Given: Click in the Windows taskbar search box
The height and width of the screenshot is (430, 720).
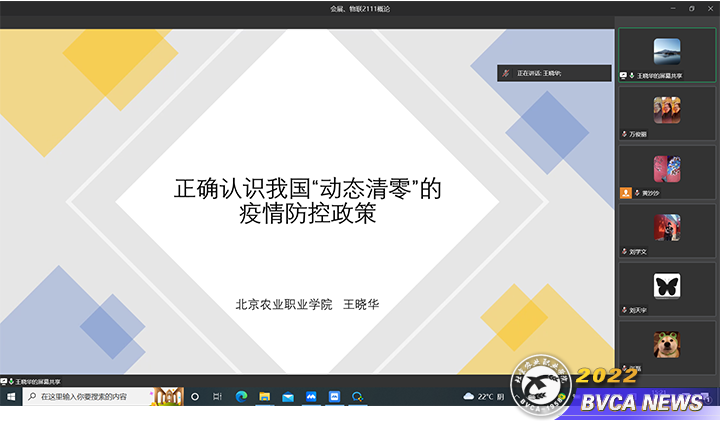Looking at the screenshot, I should (90, 397).
